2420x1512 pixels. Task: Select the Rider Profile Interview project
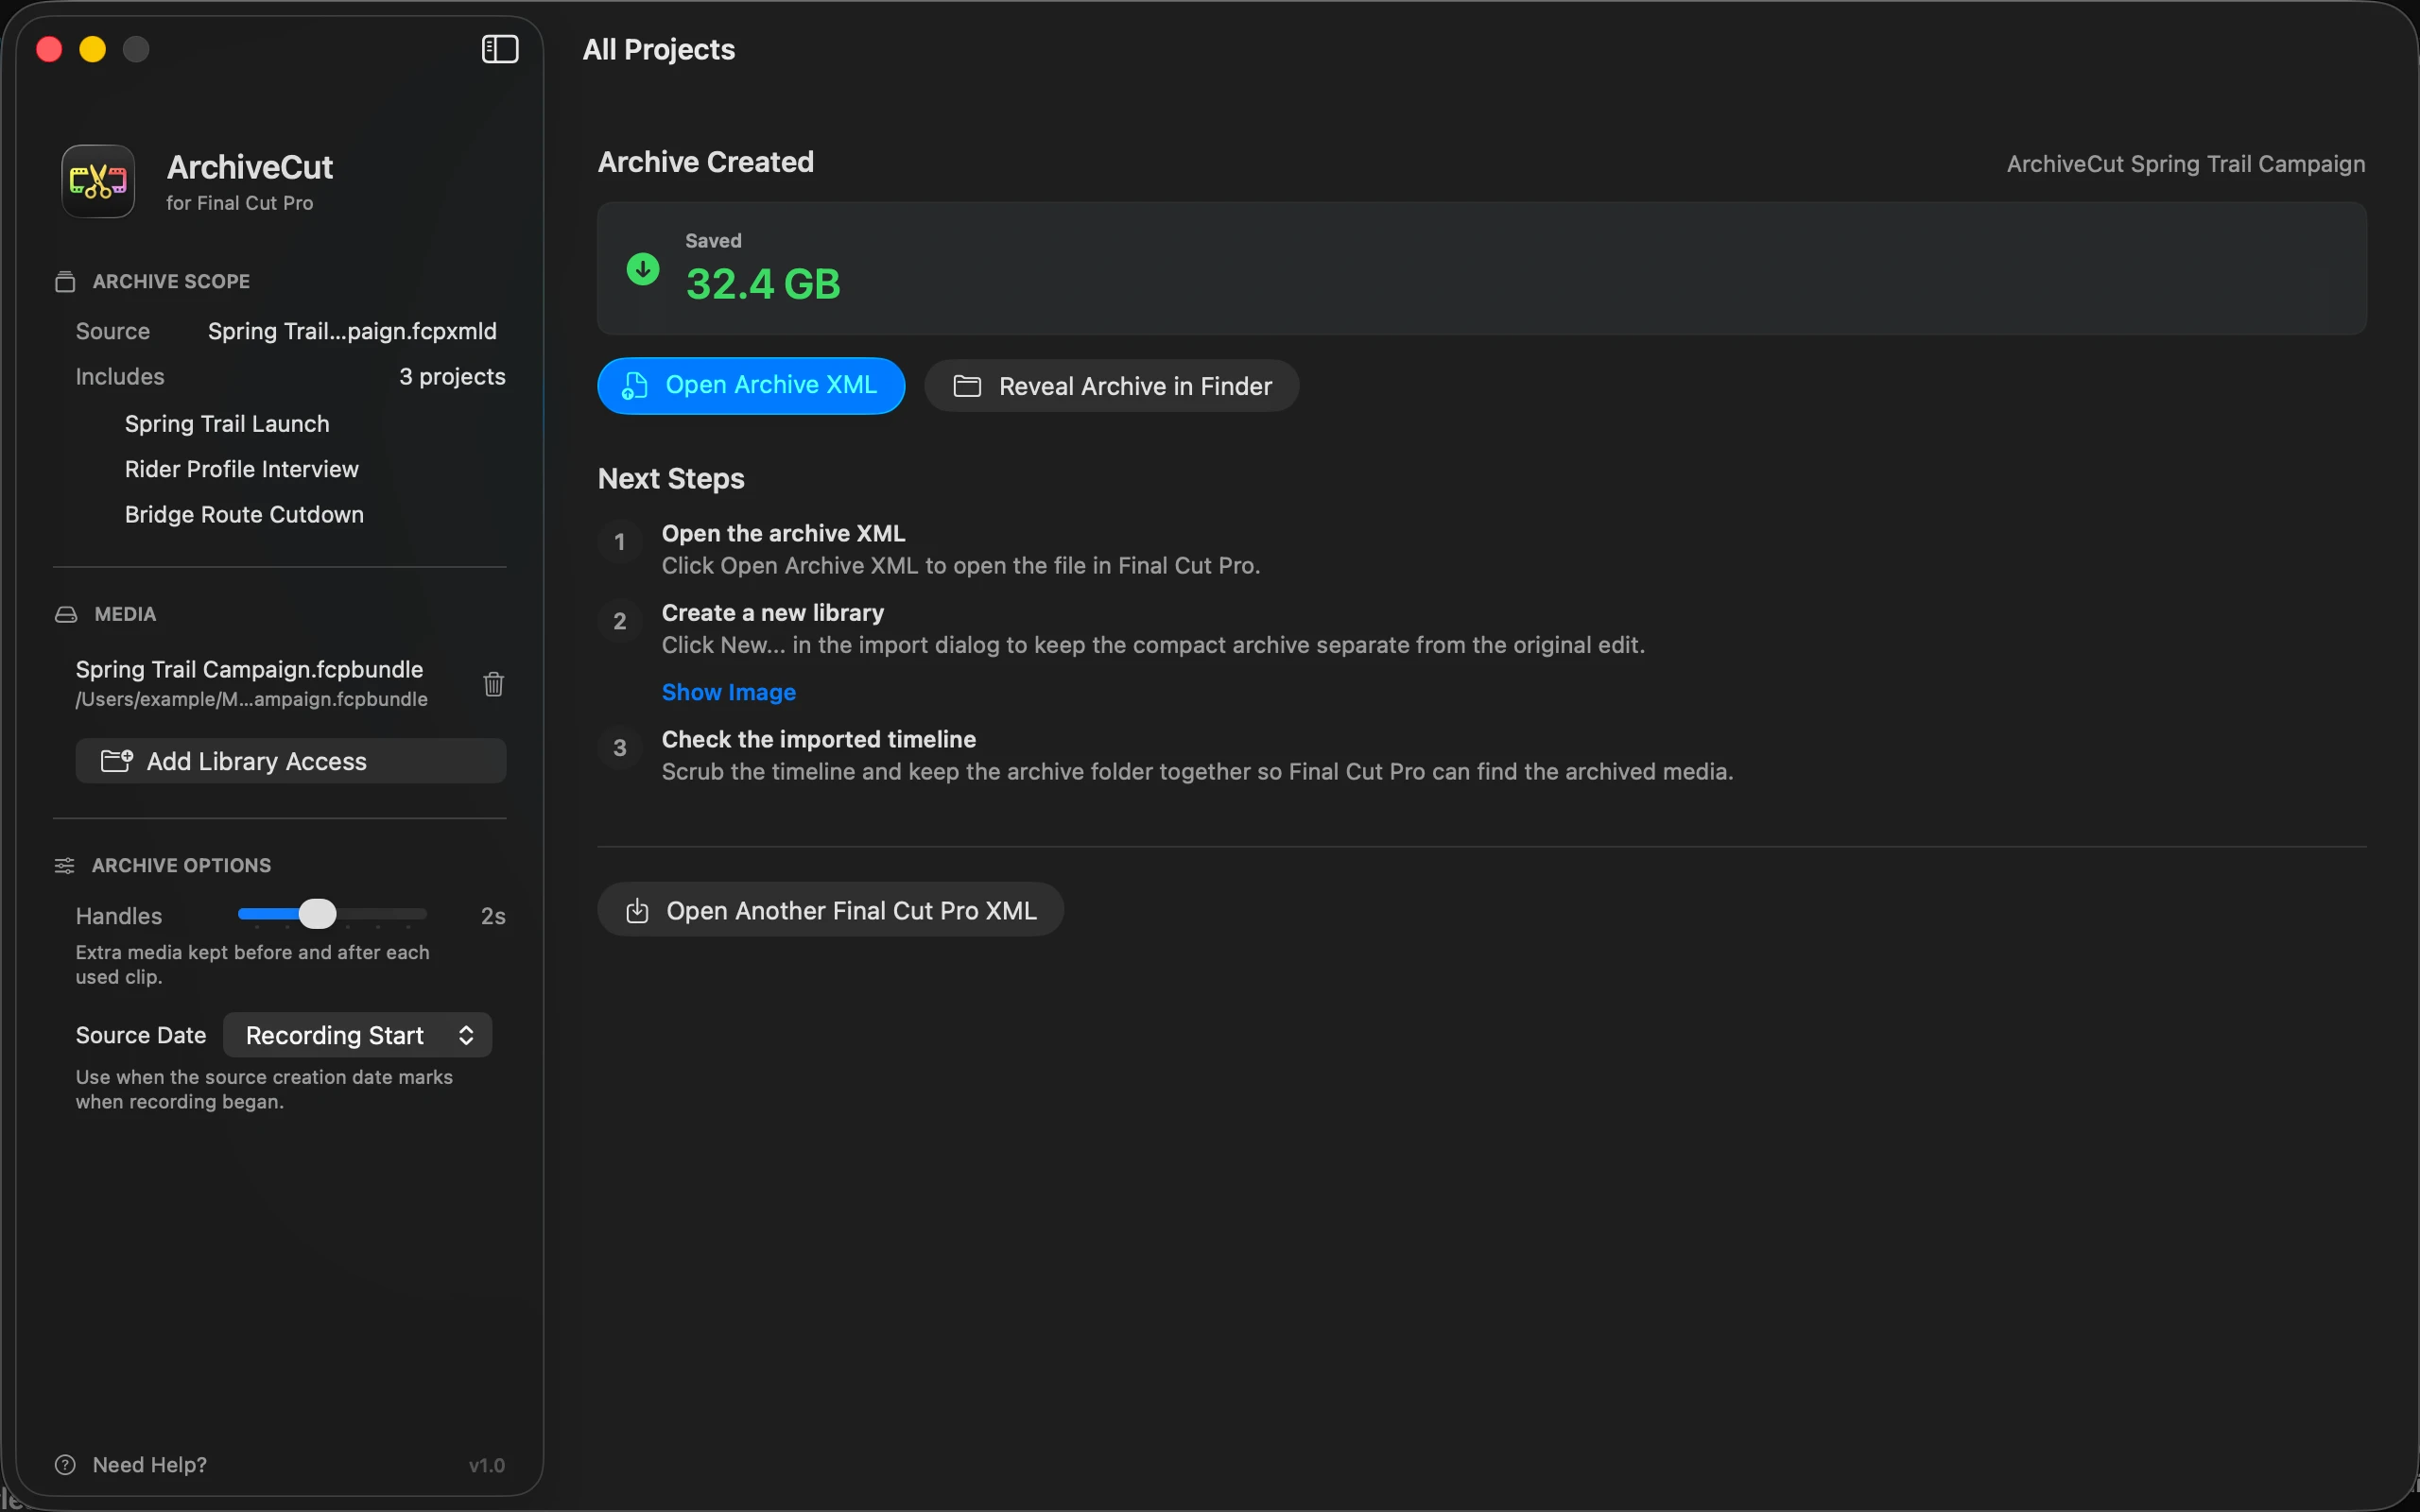(x=242, y=469)
